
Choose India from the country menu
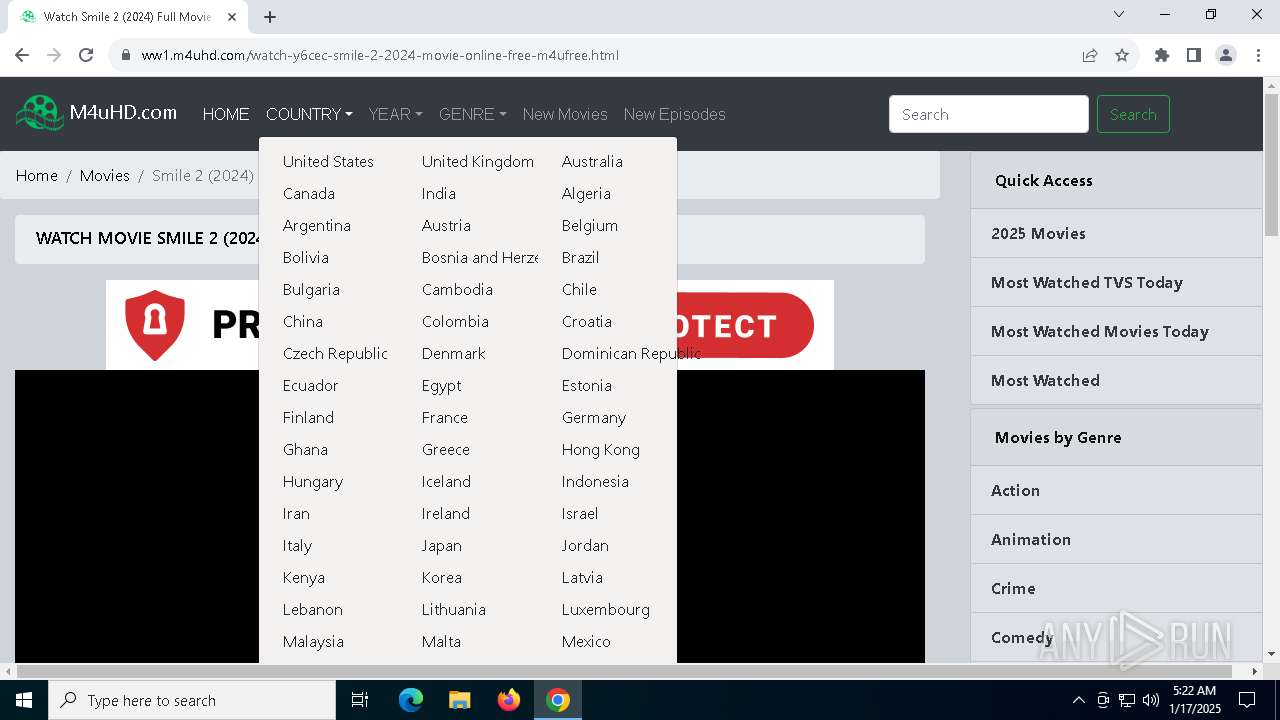point(439,193)
